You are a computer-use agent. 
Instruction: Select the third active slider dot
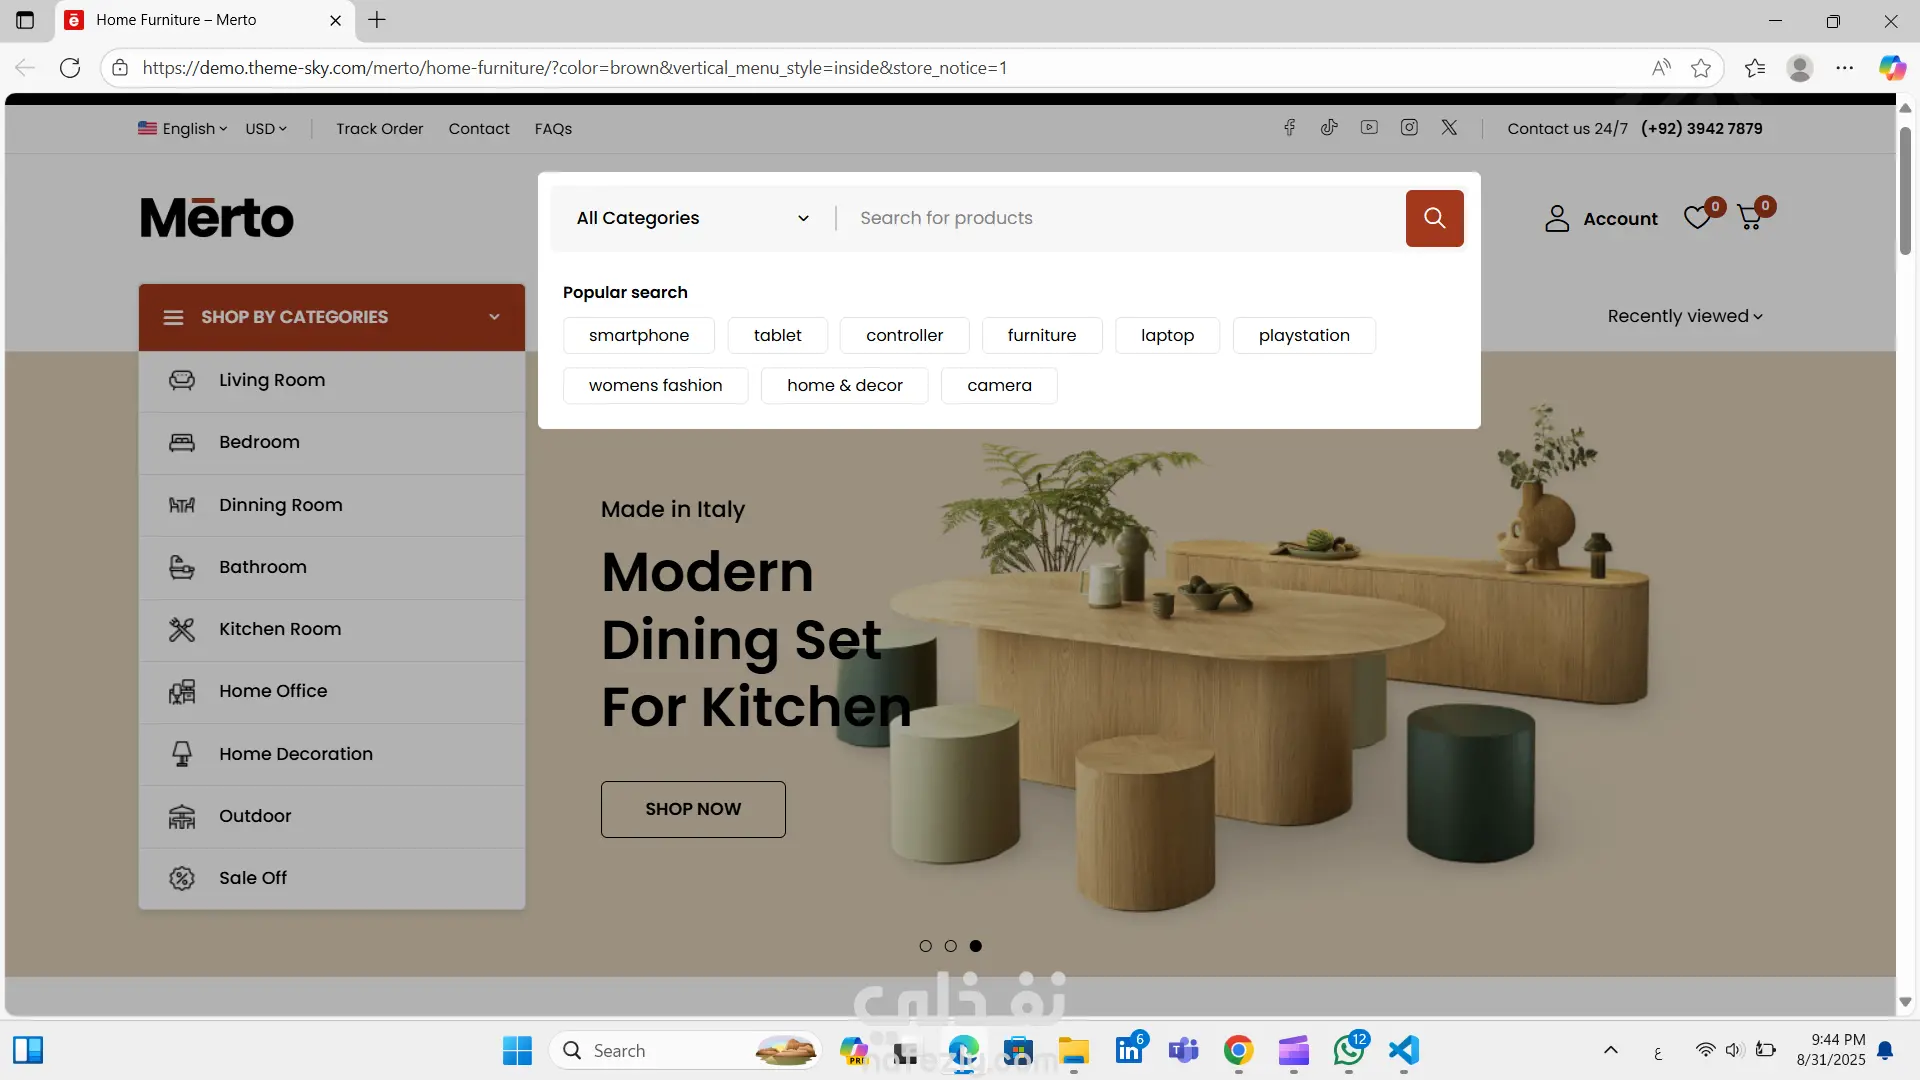coord(976,946)
